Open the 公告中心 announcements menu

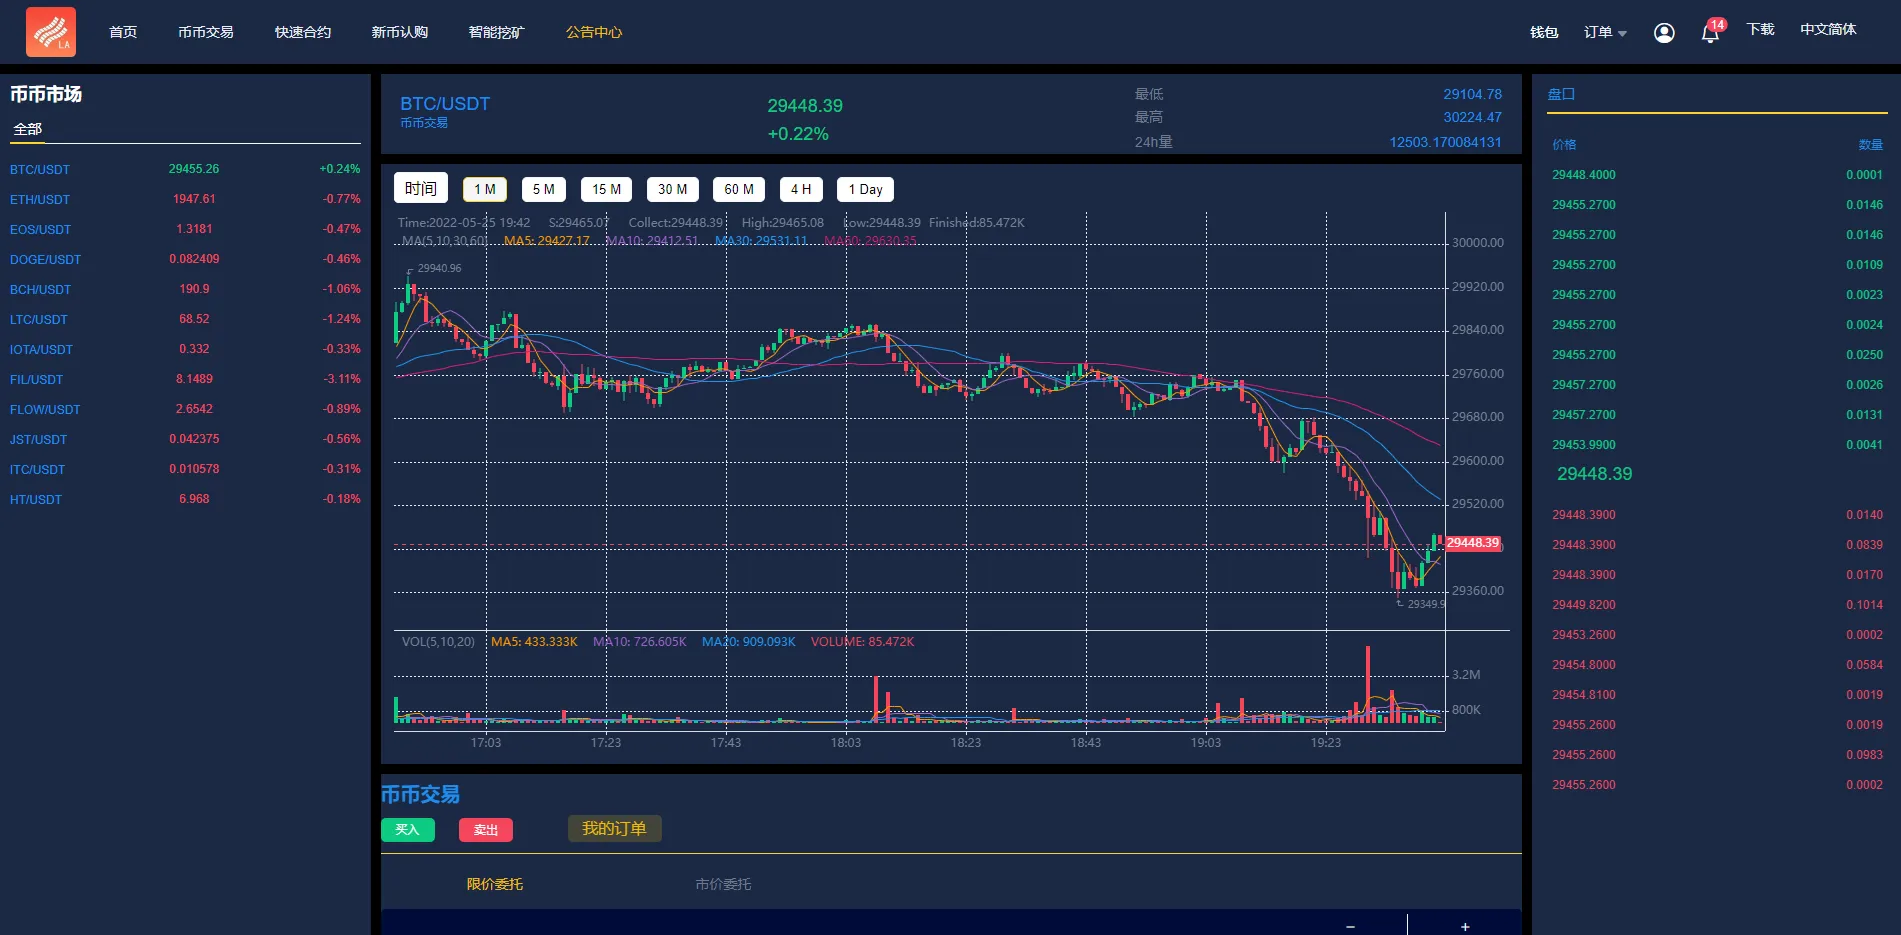click(x=593, y=32)
